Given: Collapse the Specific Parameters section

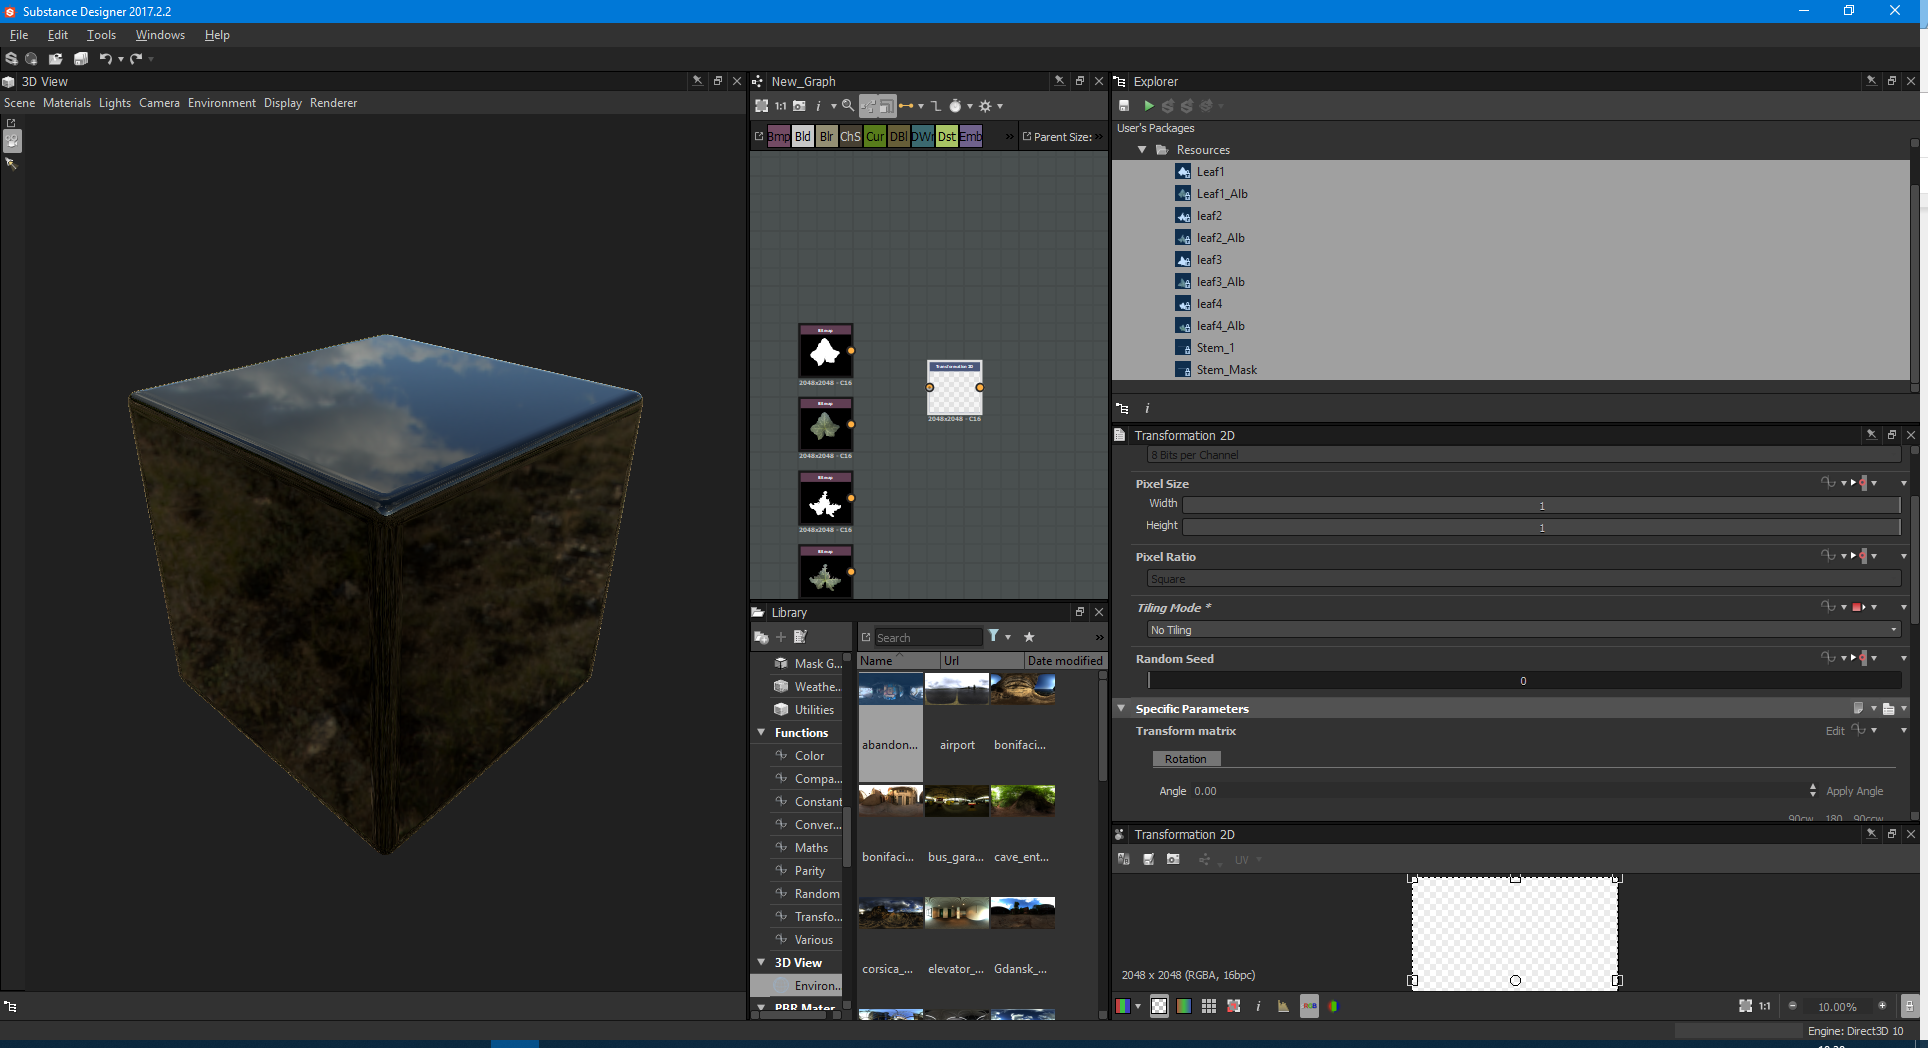Looking at the screenshot, I should [1121, 709].
